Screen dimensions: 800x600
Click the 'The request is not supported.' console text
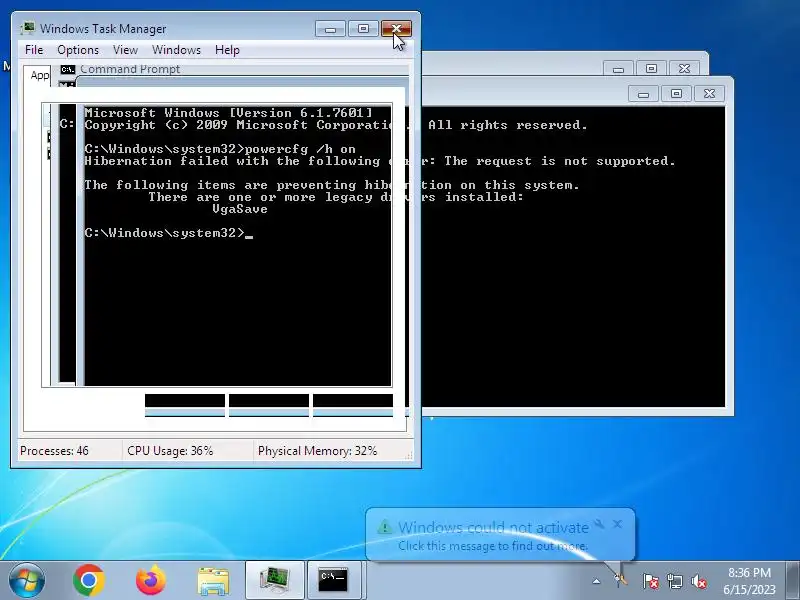(560, 161)
